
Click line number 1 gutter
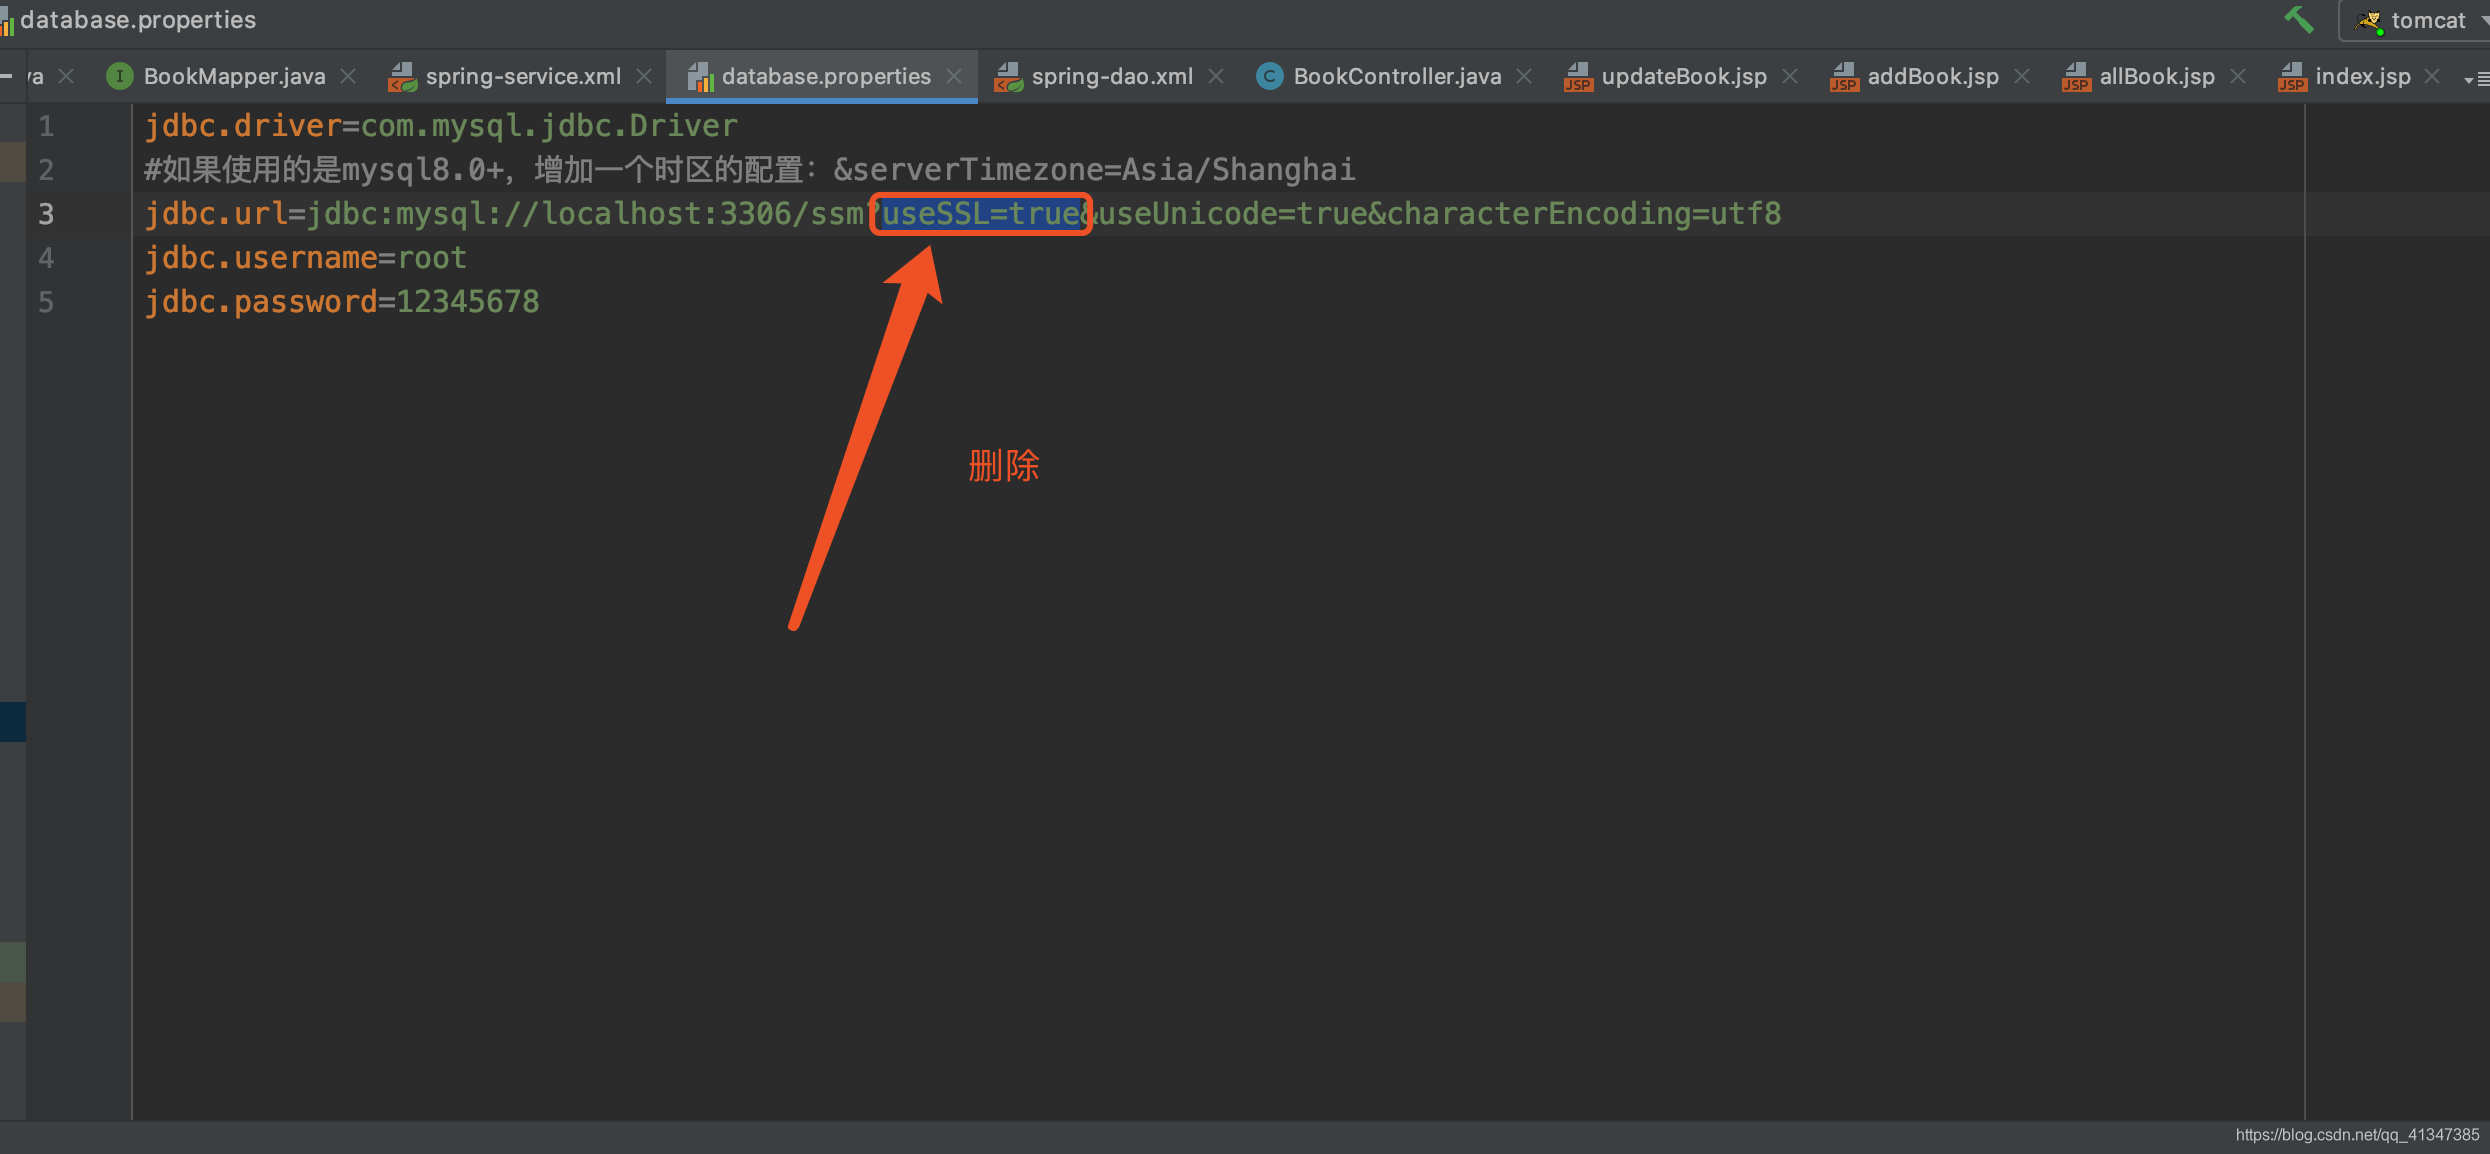click(x=46, y=124)
